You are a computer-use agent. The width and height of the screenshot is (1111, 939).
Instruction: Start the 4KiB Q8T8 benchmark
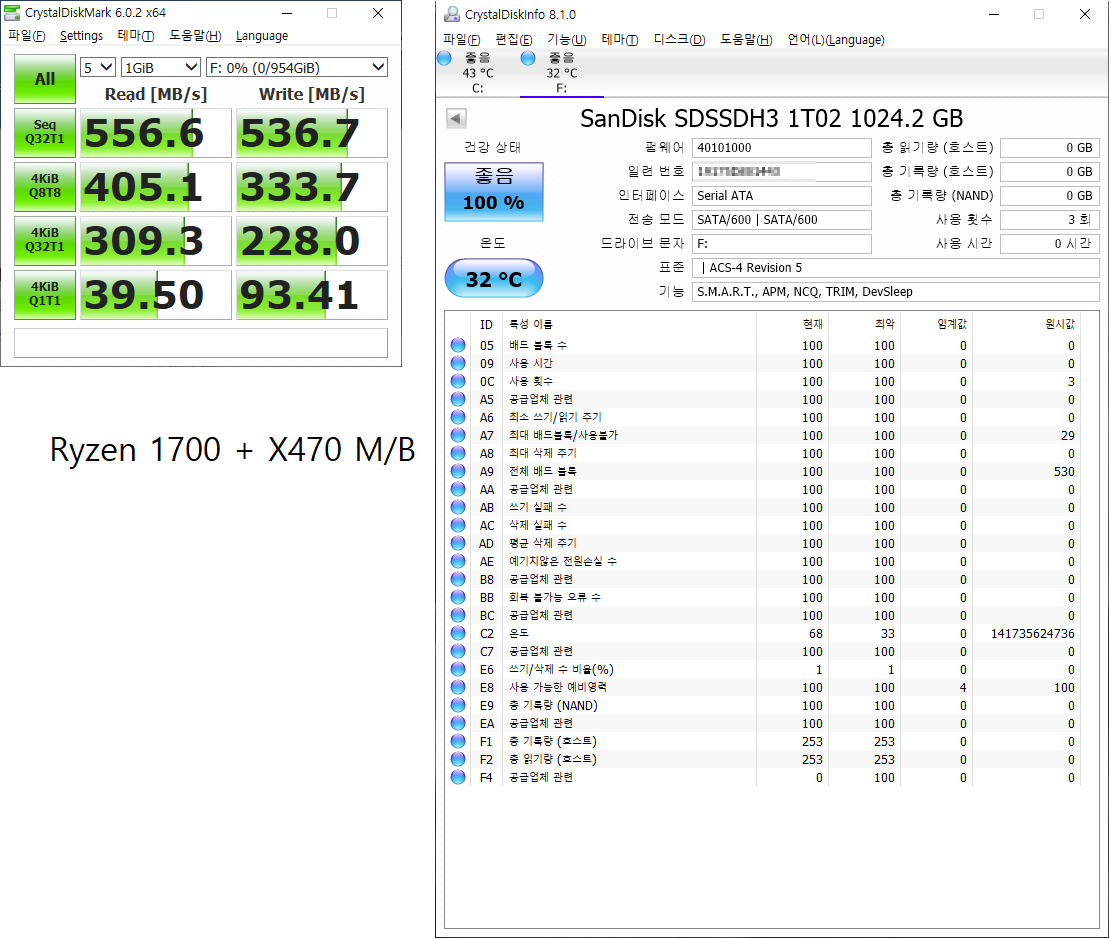[x=45, y=186]
